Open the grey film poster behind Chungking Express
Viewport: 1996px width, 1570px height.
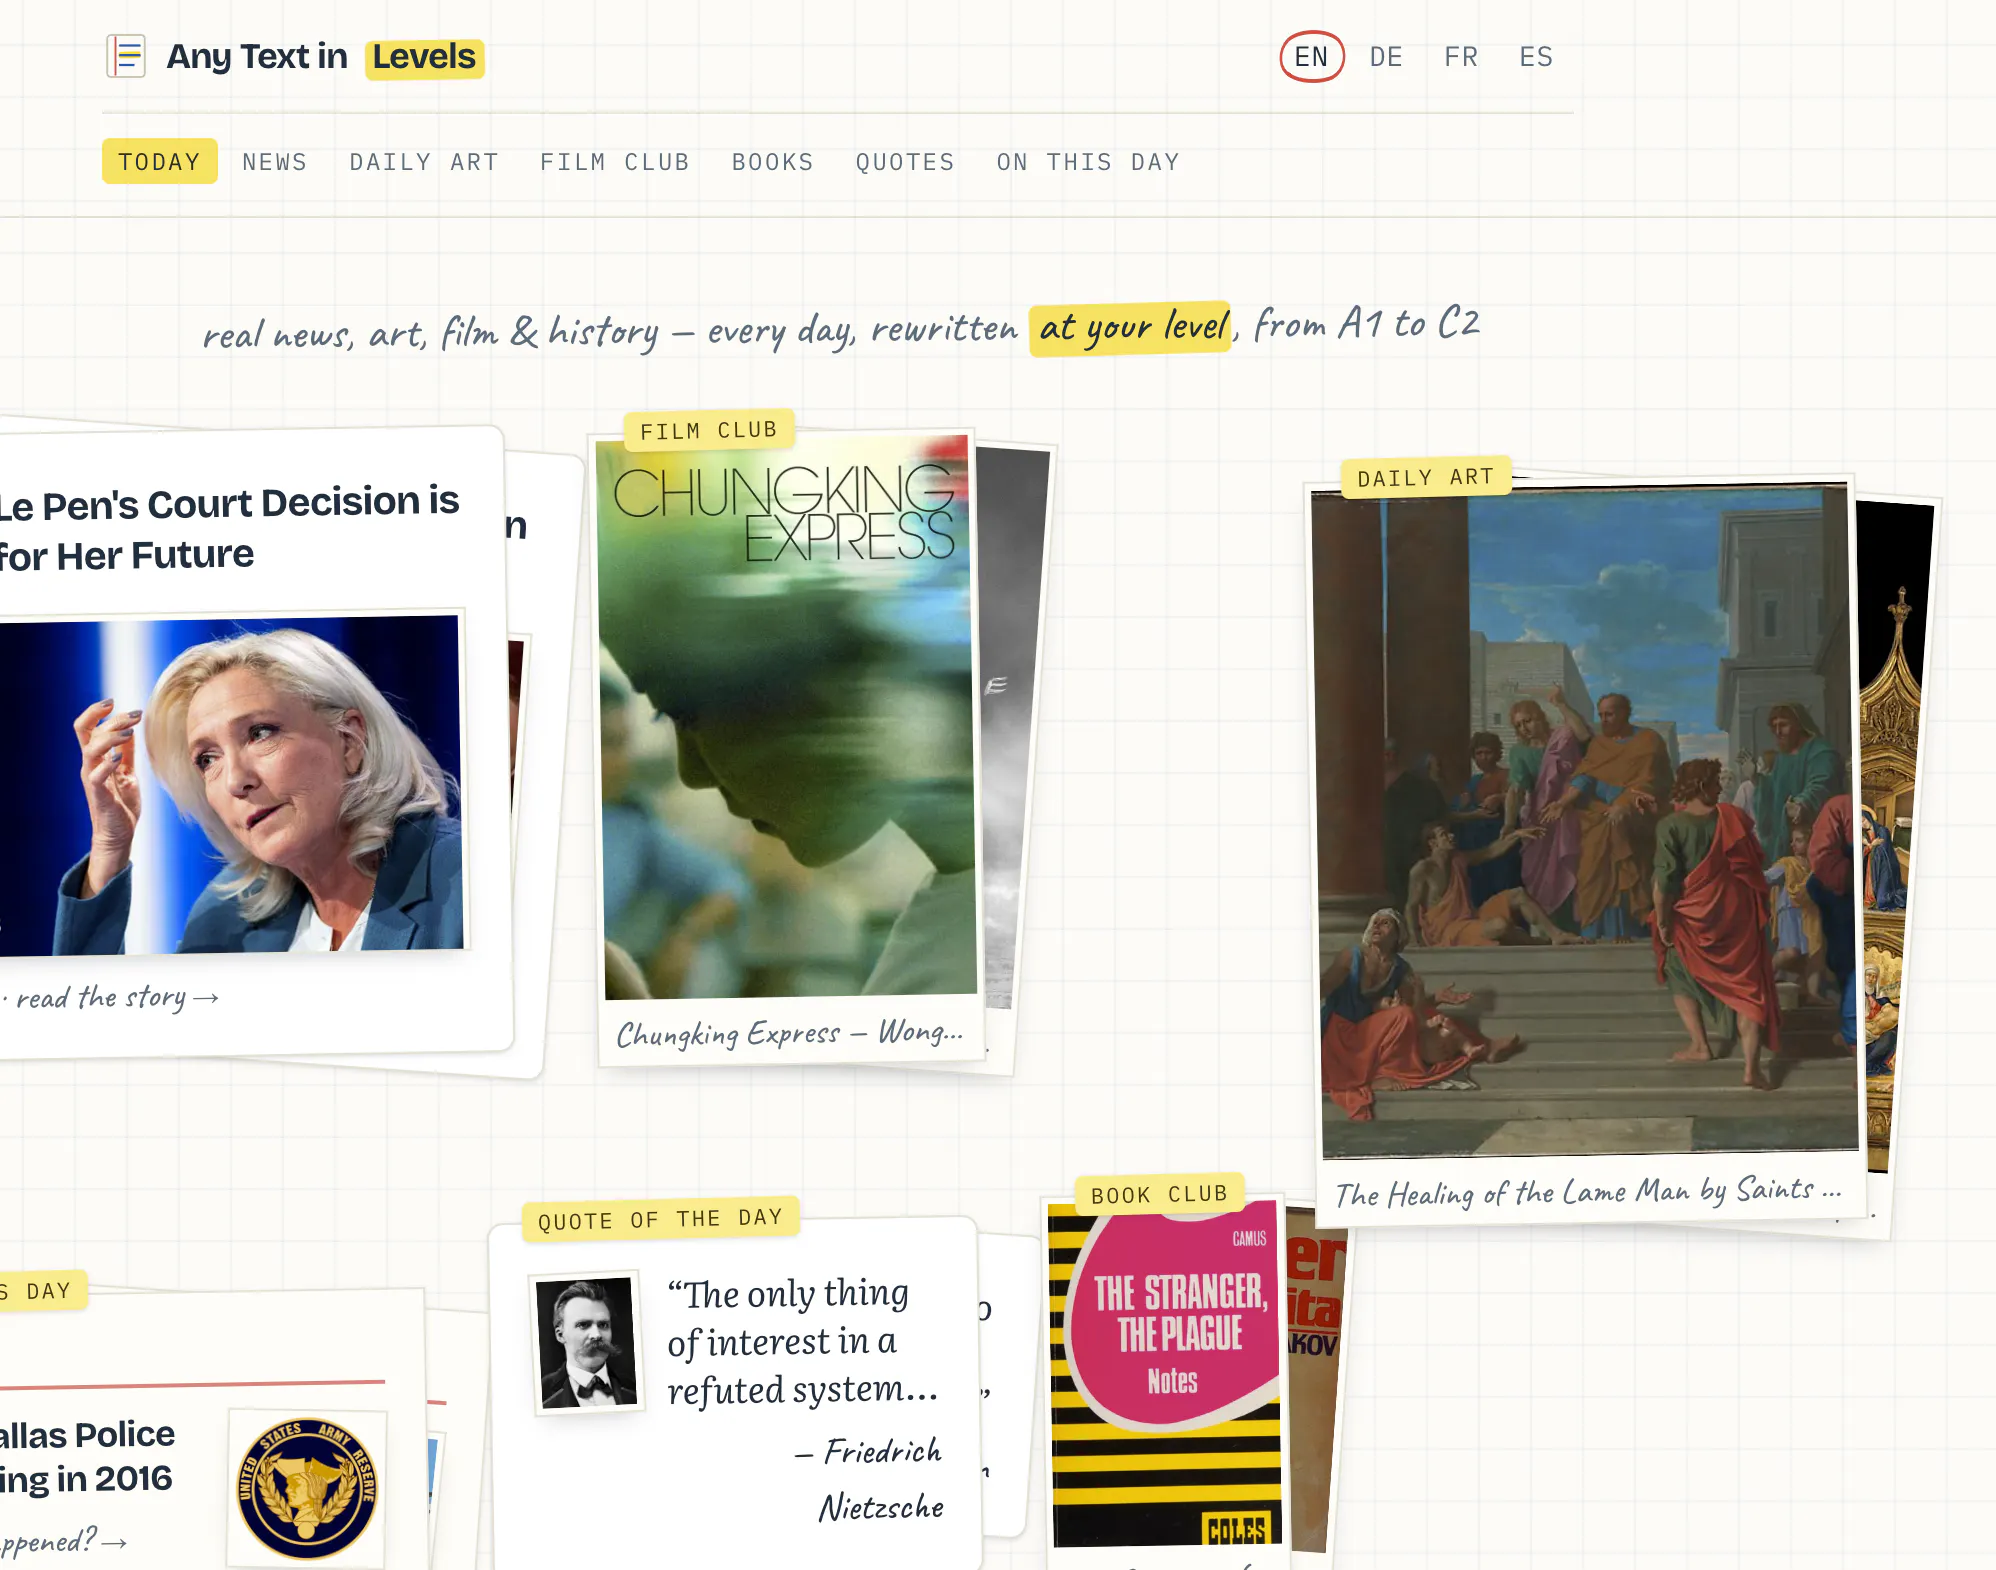point(1011,727)
